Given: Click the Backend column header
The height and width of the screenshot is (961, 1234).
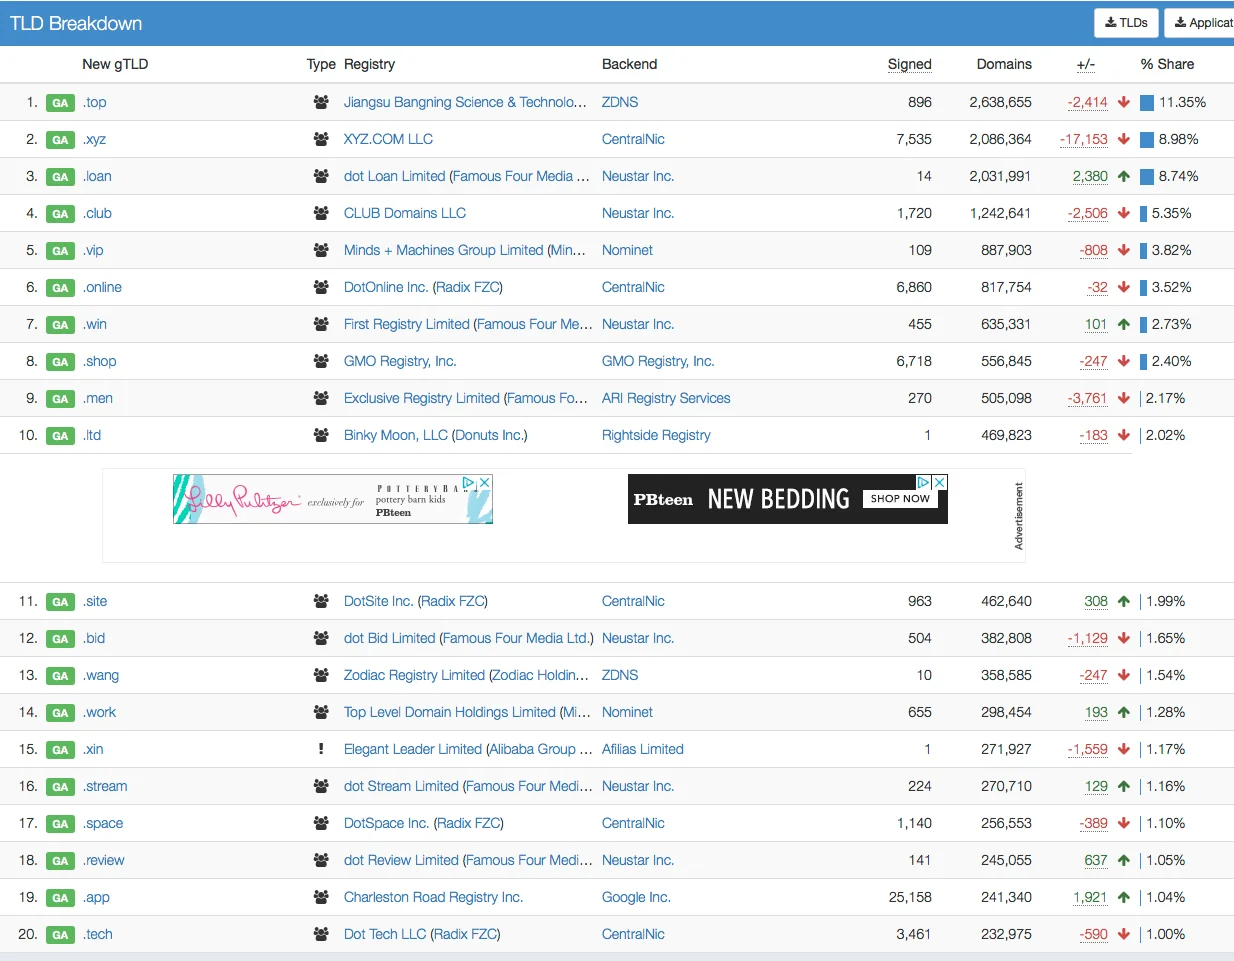Looking at the screenshot, I should coord(629,64).
